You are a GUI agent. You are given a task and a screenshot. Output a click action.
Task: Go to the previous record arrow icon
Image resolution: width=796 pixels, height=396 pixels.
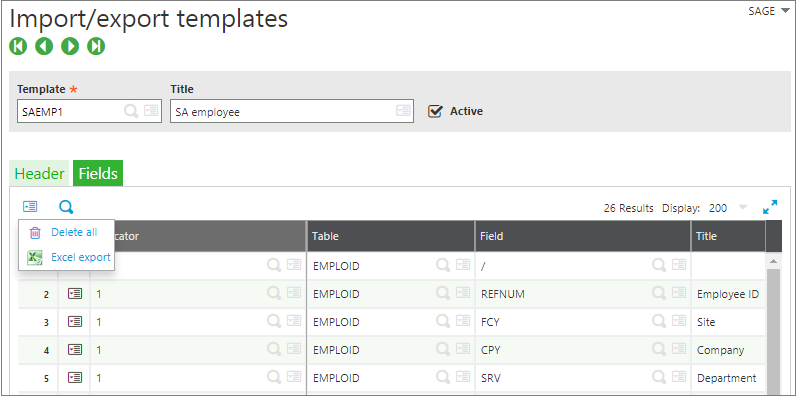point(44,46)
